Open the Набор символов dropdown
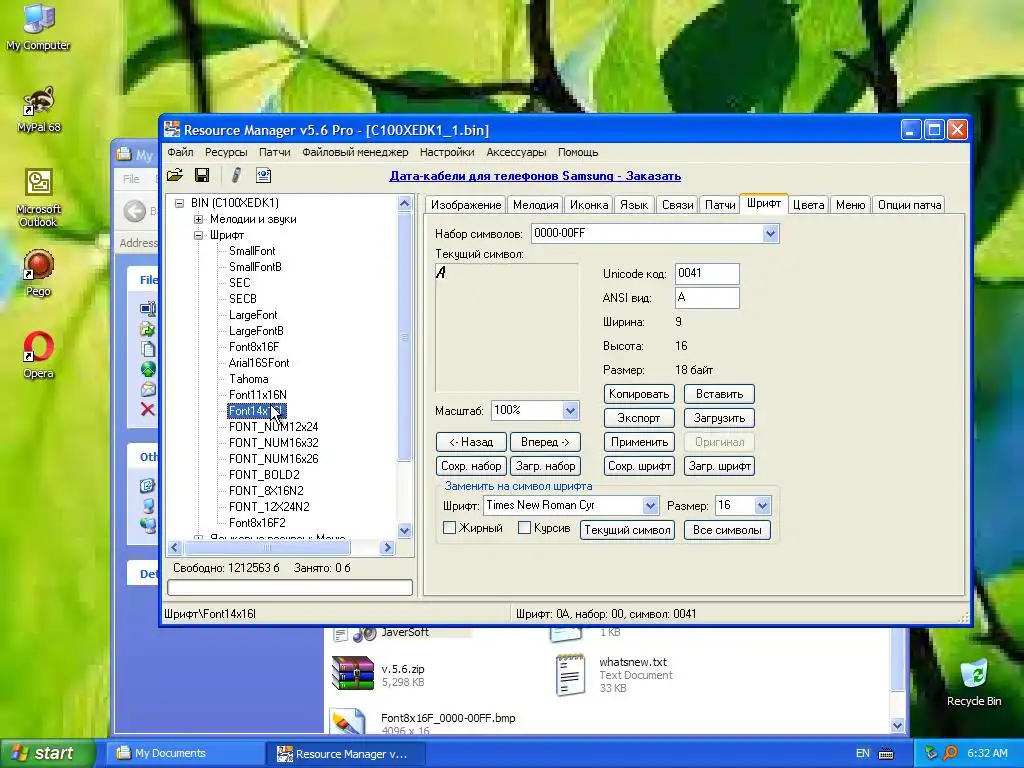 (770, 234)
